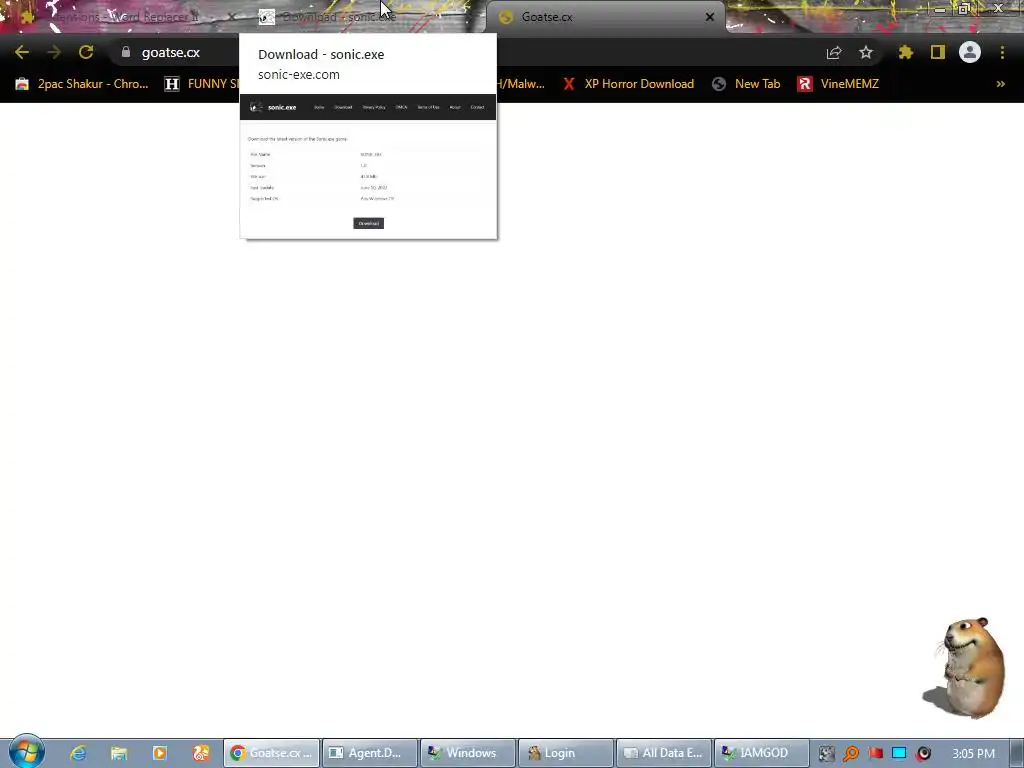Go back to the previous page
This screenshot has height=768, width=1024.
coord(22,52)
